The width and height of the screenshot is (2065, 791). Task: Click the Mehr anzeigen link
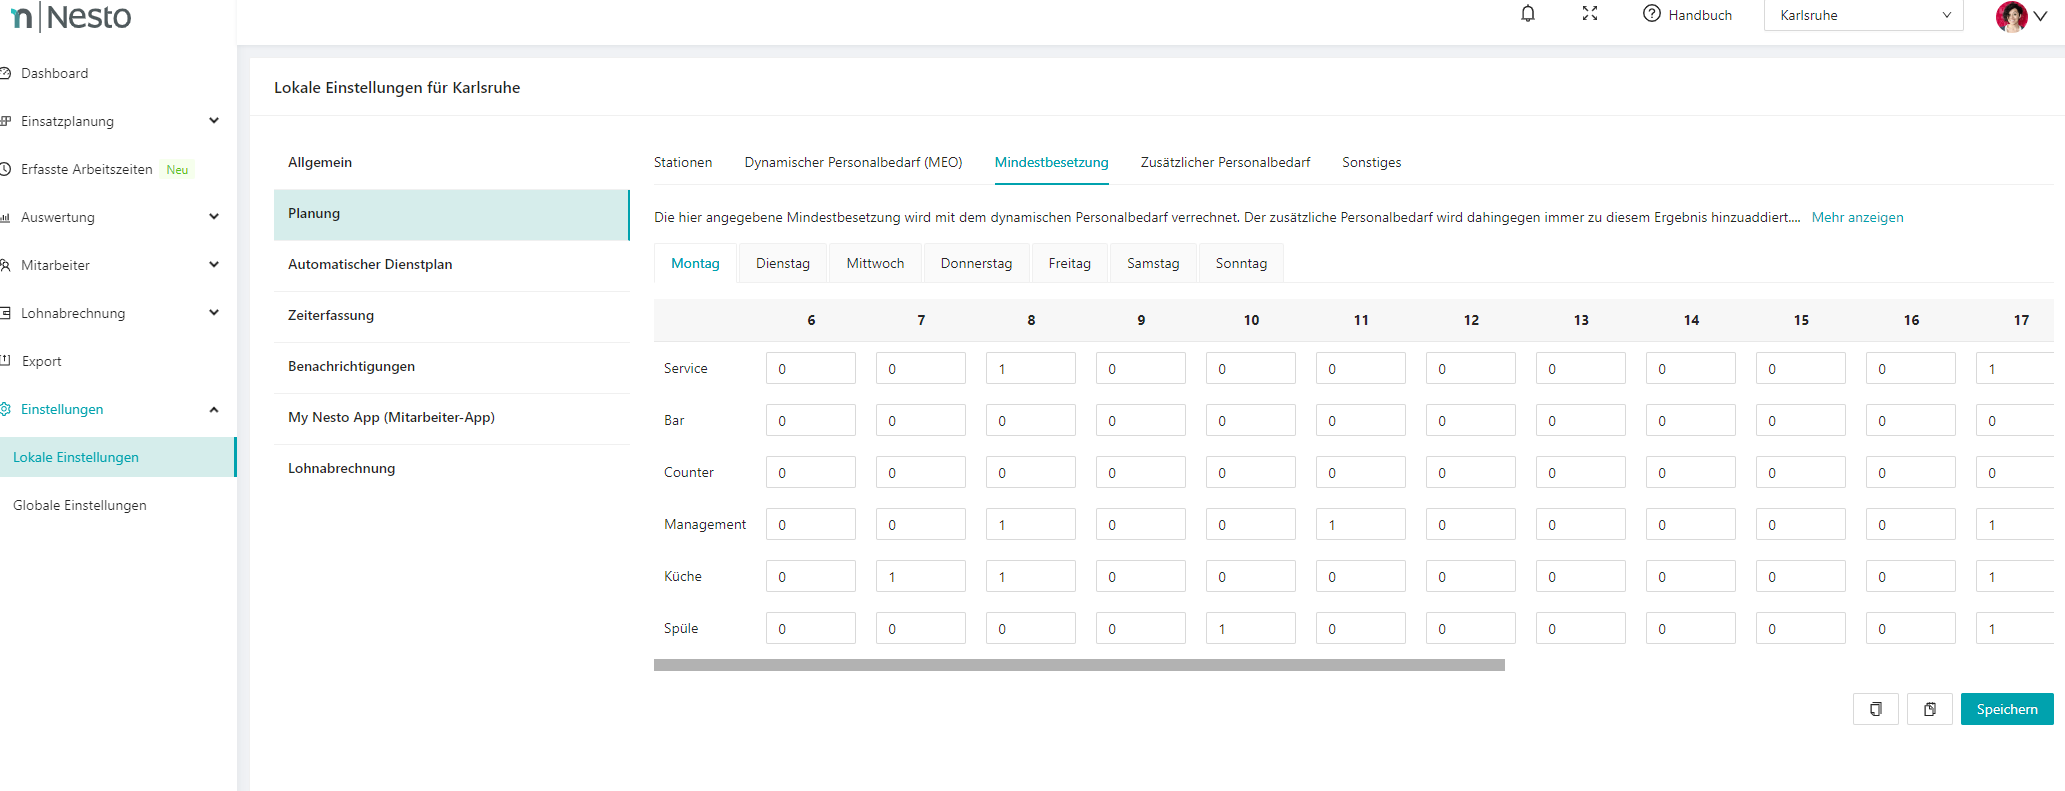[1857, 217]
